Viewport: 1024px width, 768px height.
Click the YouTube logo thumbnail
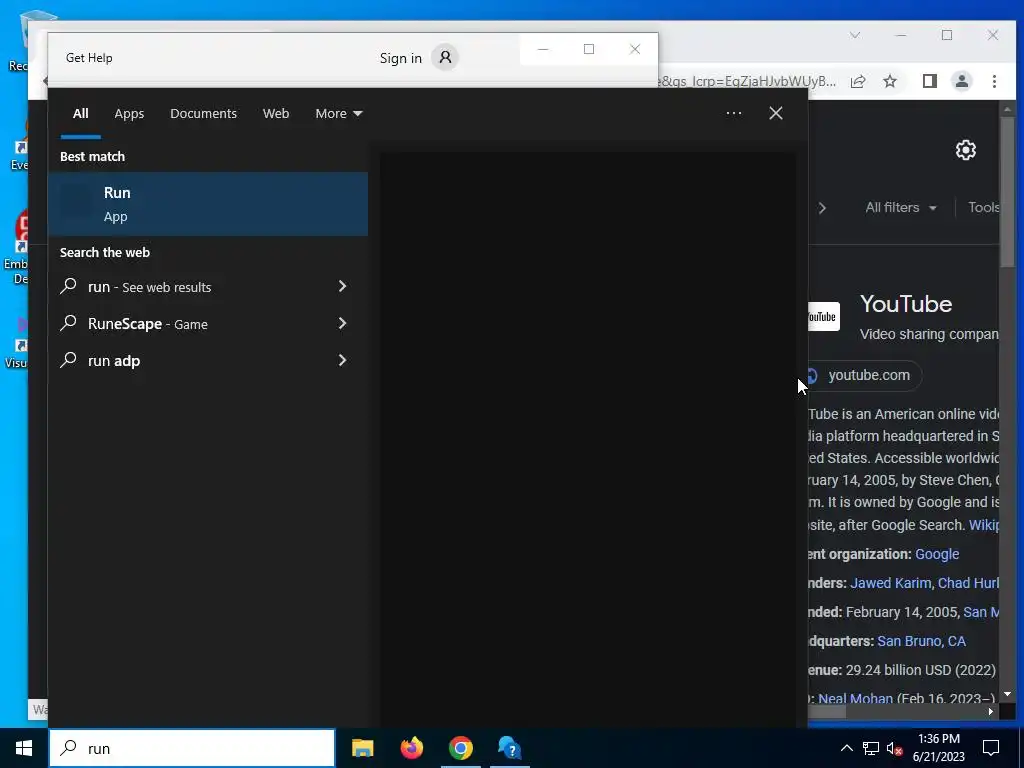click(x=824, y=317)
